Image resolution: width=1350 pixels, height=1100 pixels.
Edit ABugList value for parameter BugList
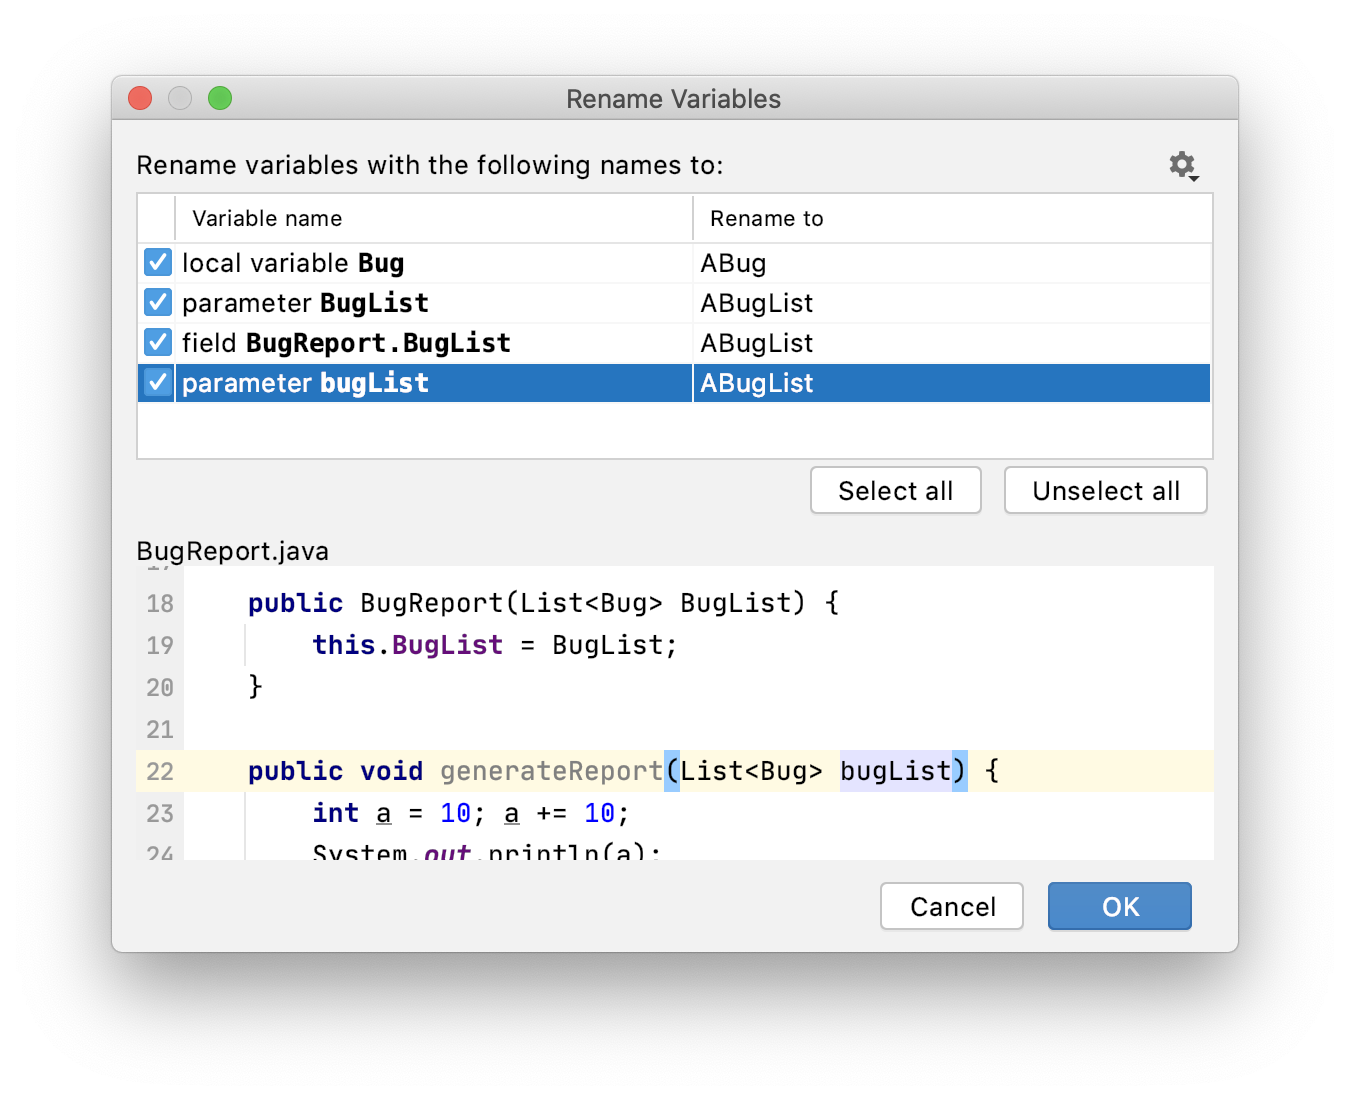click(952, 303)
